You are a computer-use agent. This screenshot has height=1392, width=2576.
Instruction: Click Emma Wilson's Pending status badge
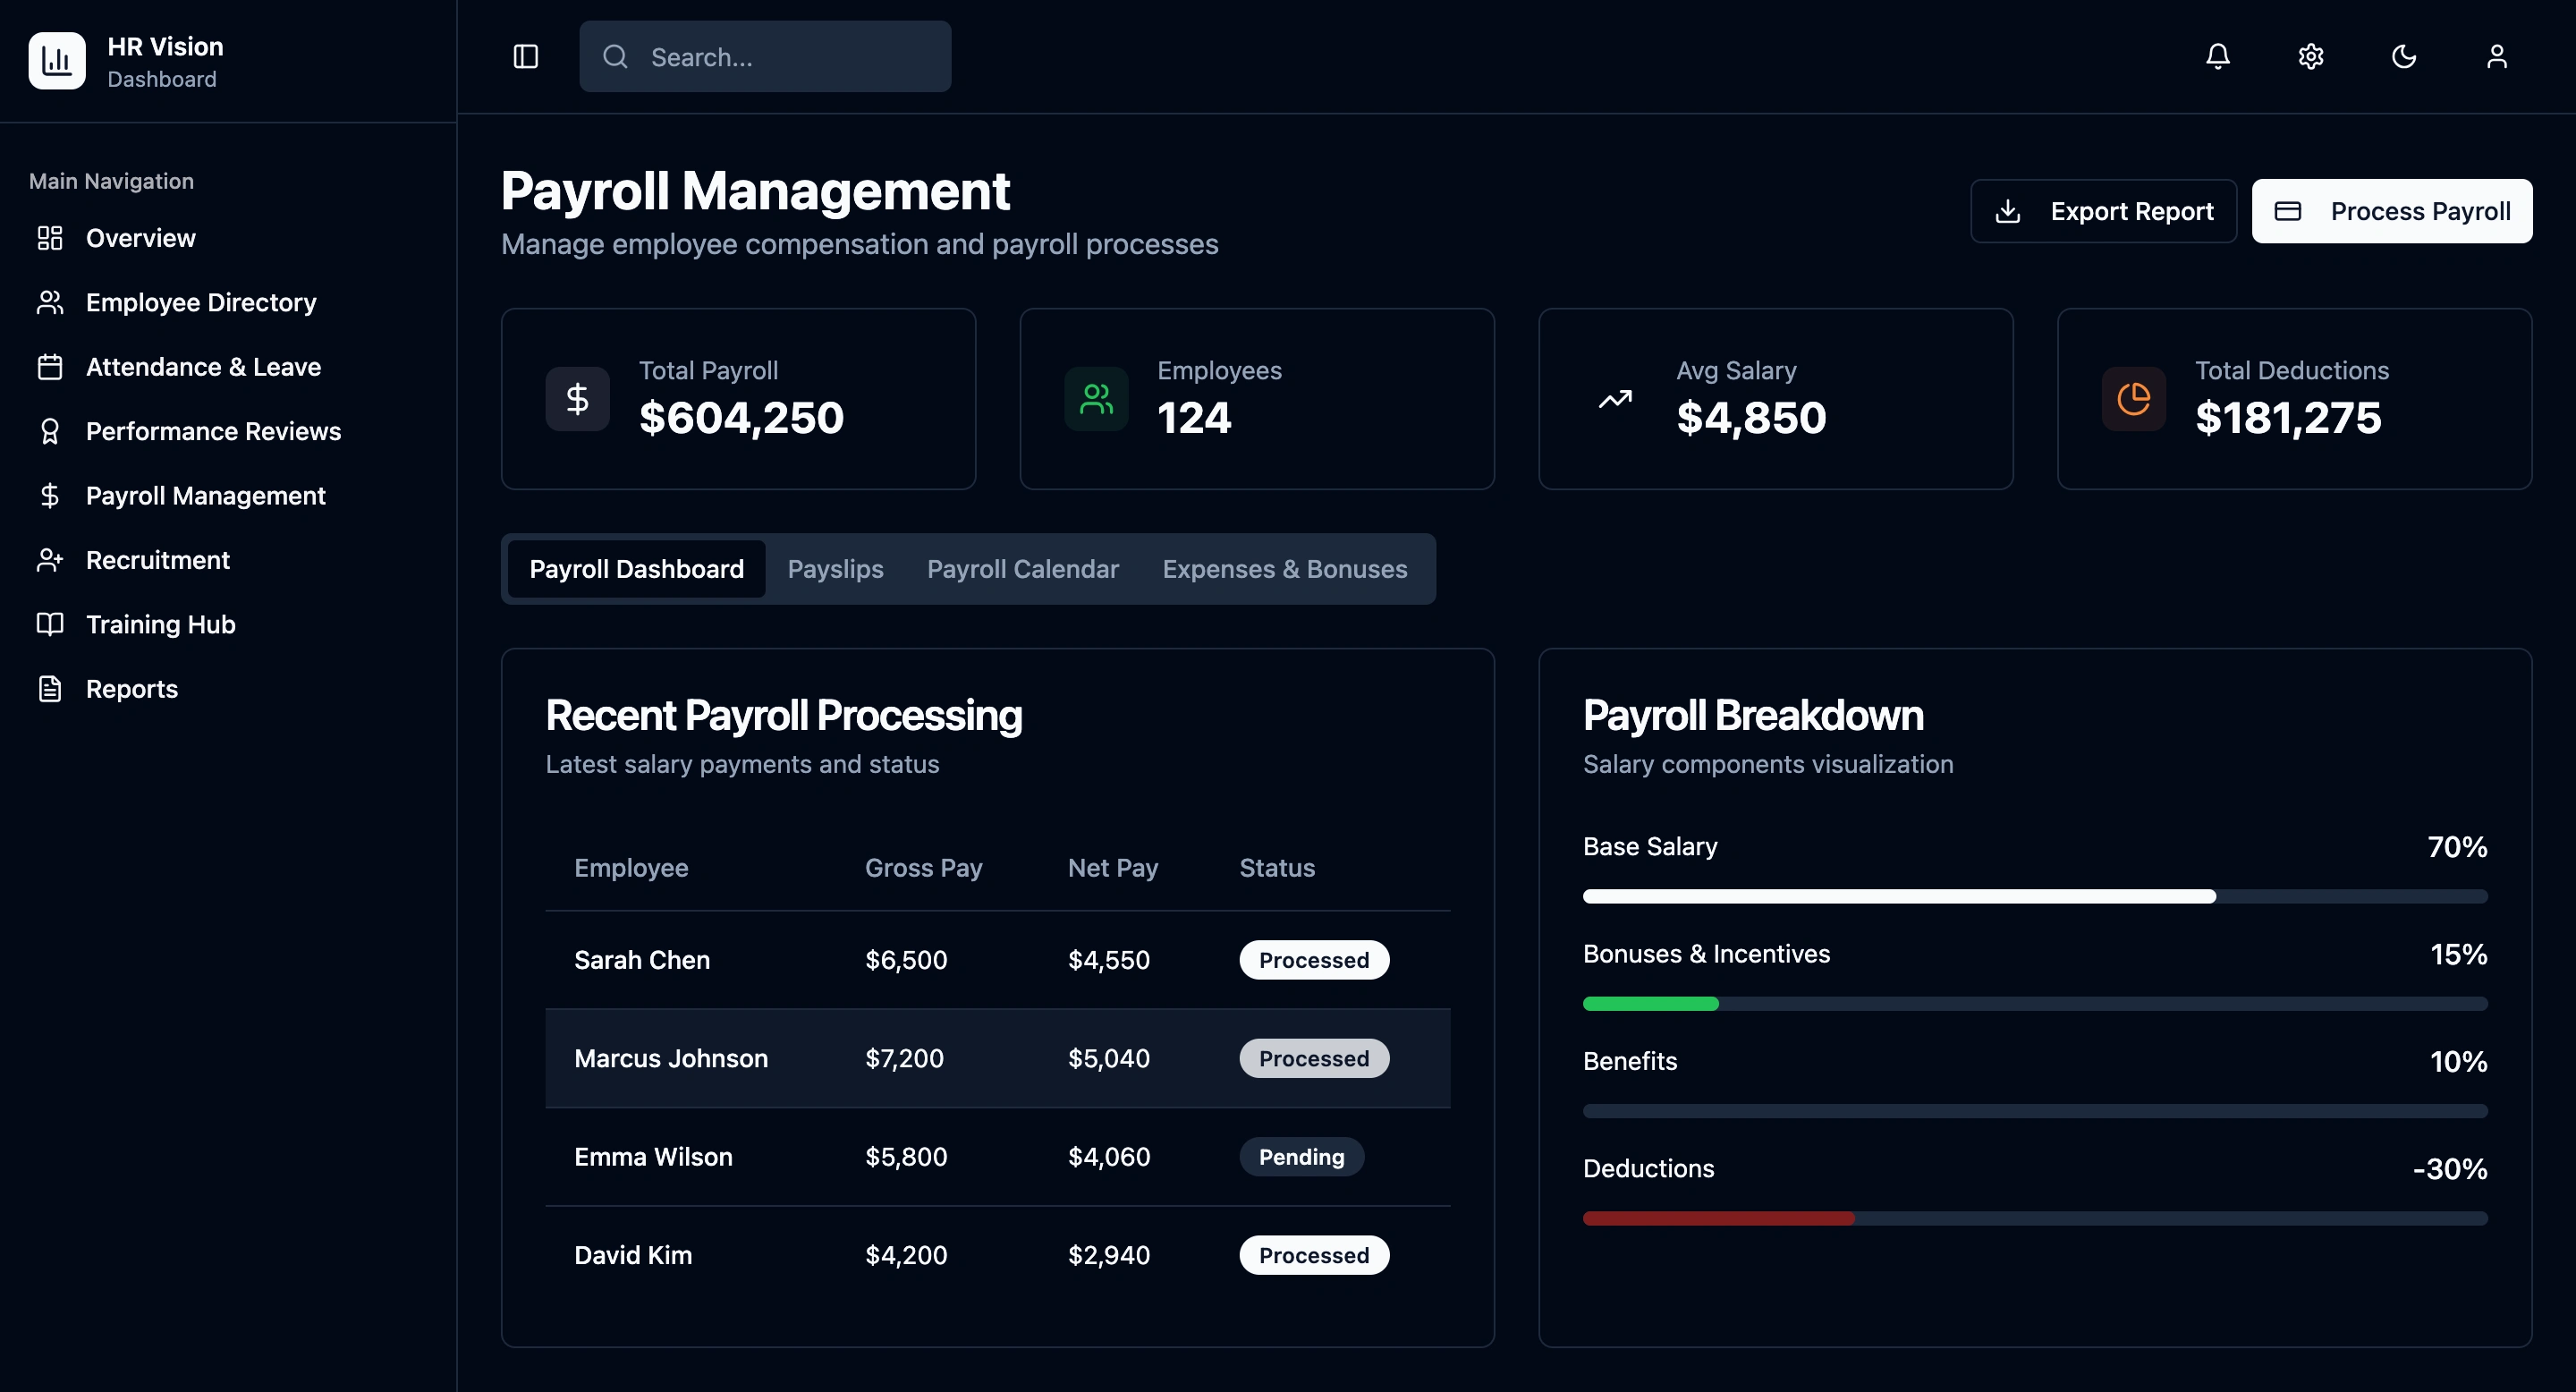tap(1301, 1157)
